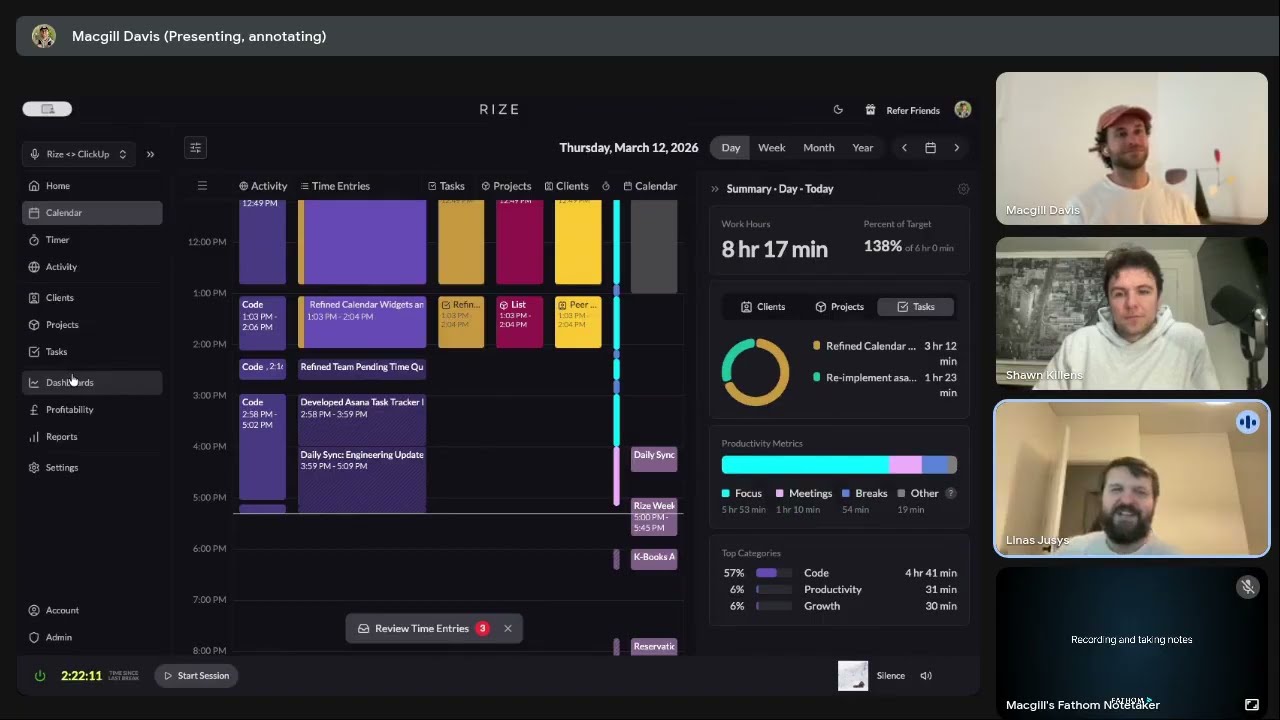The image size is (1280, 720).
Task: Open the Silence music thumbnail
Action: tap(853, 676)
